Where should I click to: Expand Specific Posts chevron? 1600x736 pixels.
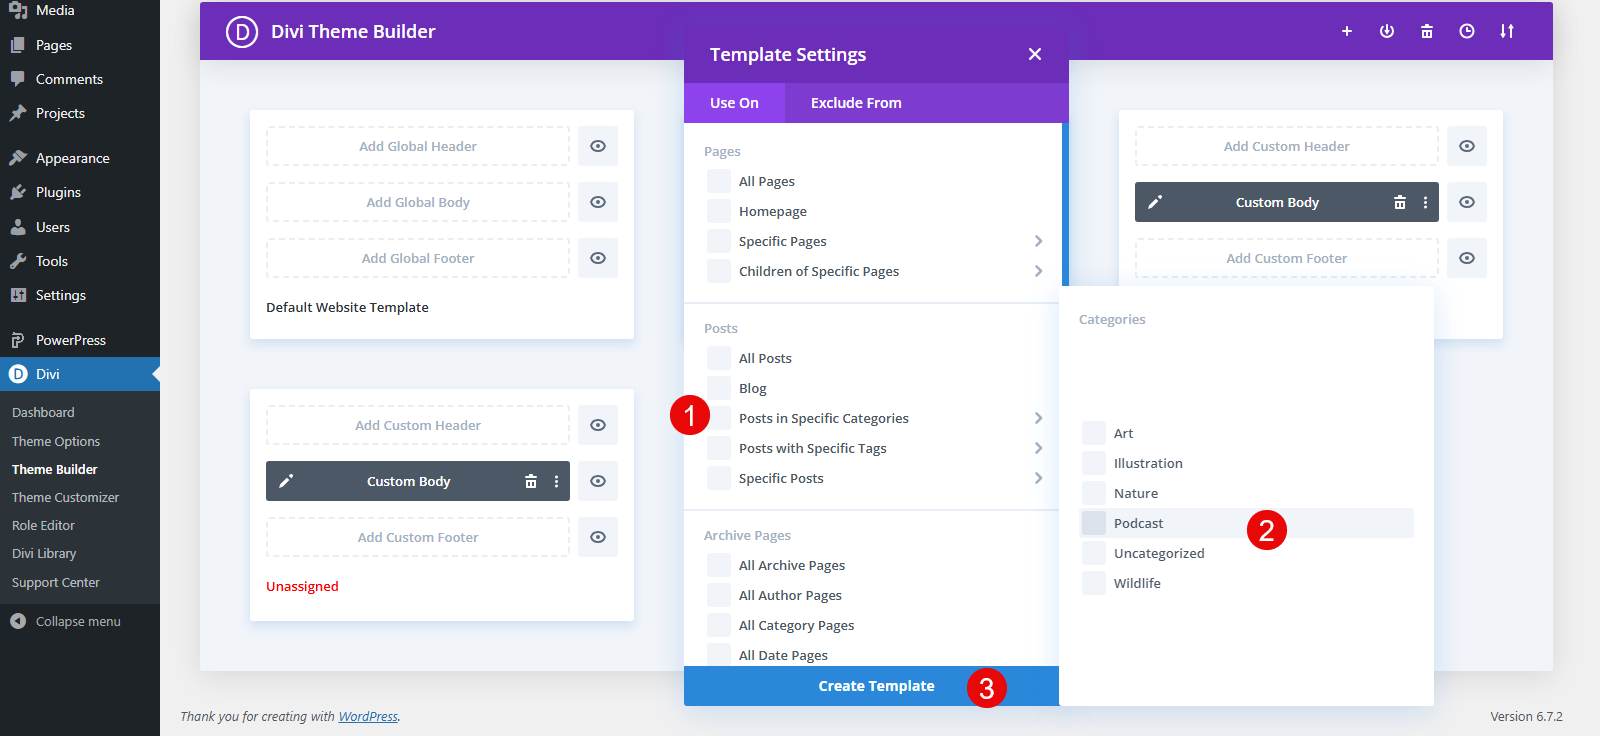click(x=1038, y=478)
